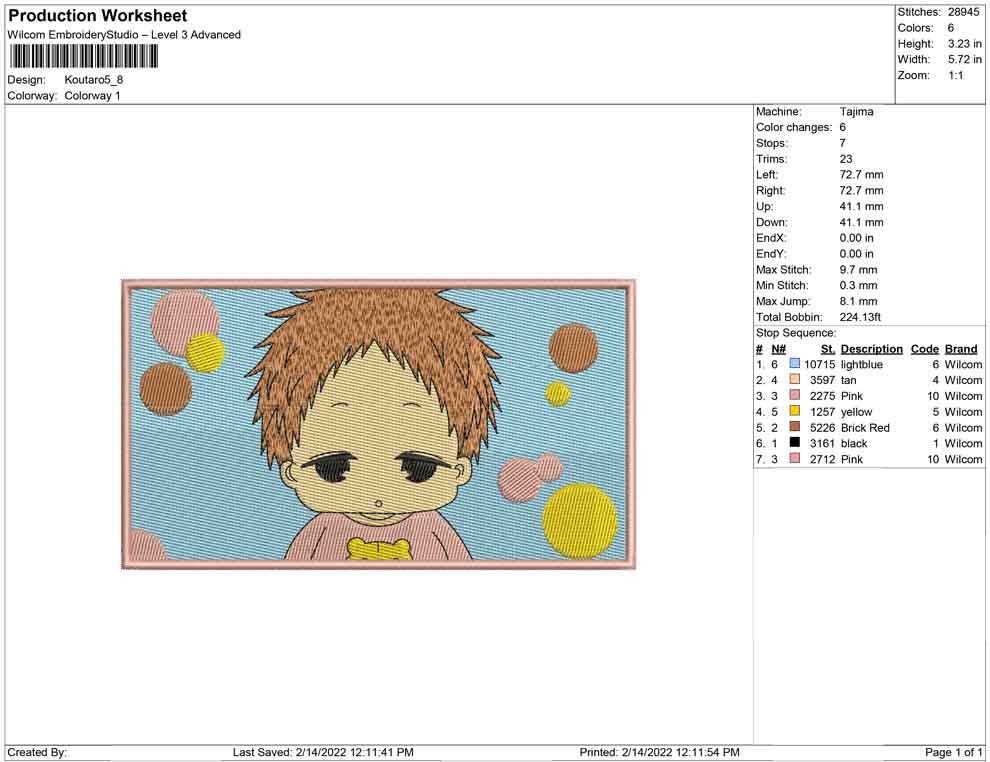Click the Trims value '23'

point(845,159)
